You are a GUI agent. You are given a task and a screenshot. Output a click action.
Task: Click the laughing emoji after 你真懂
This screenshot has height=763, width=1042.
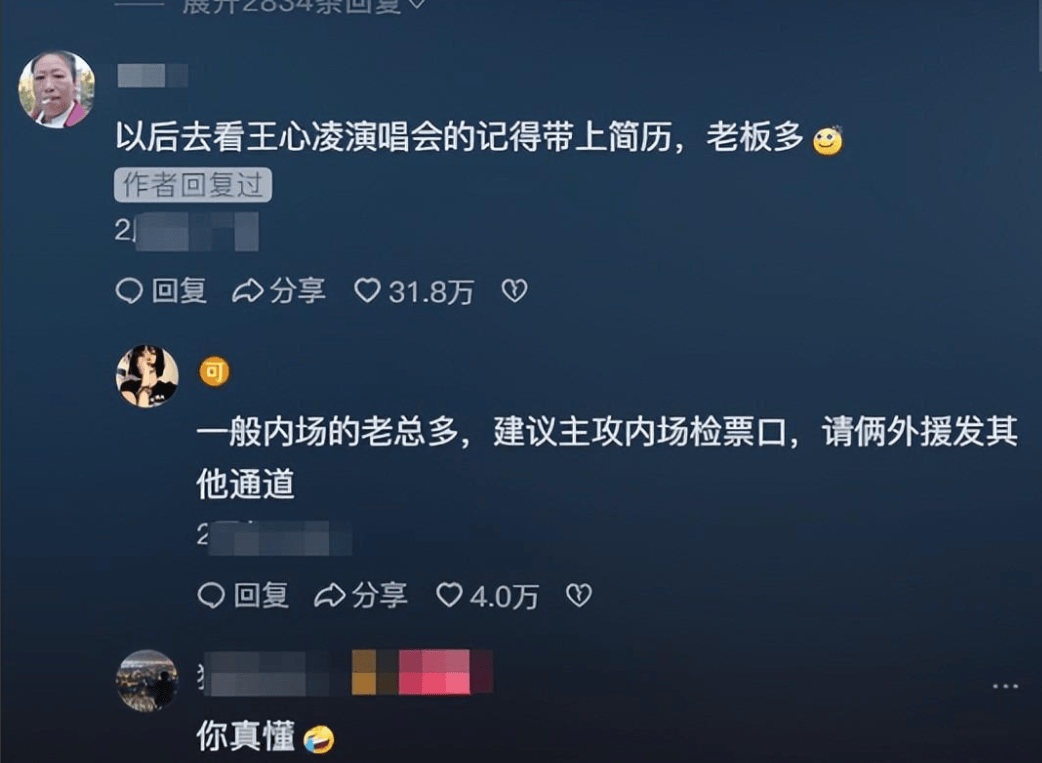click(318, 738)
